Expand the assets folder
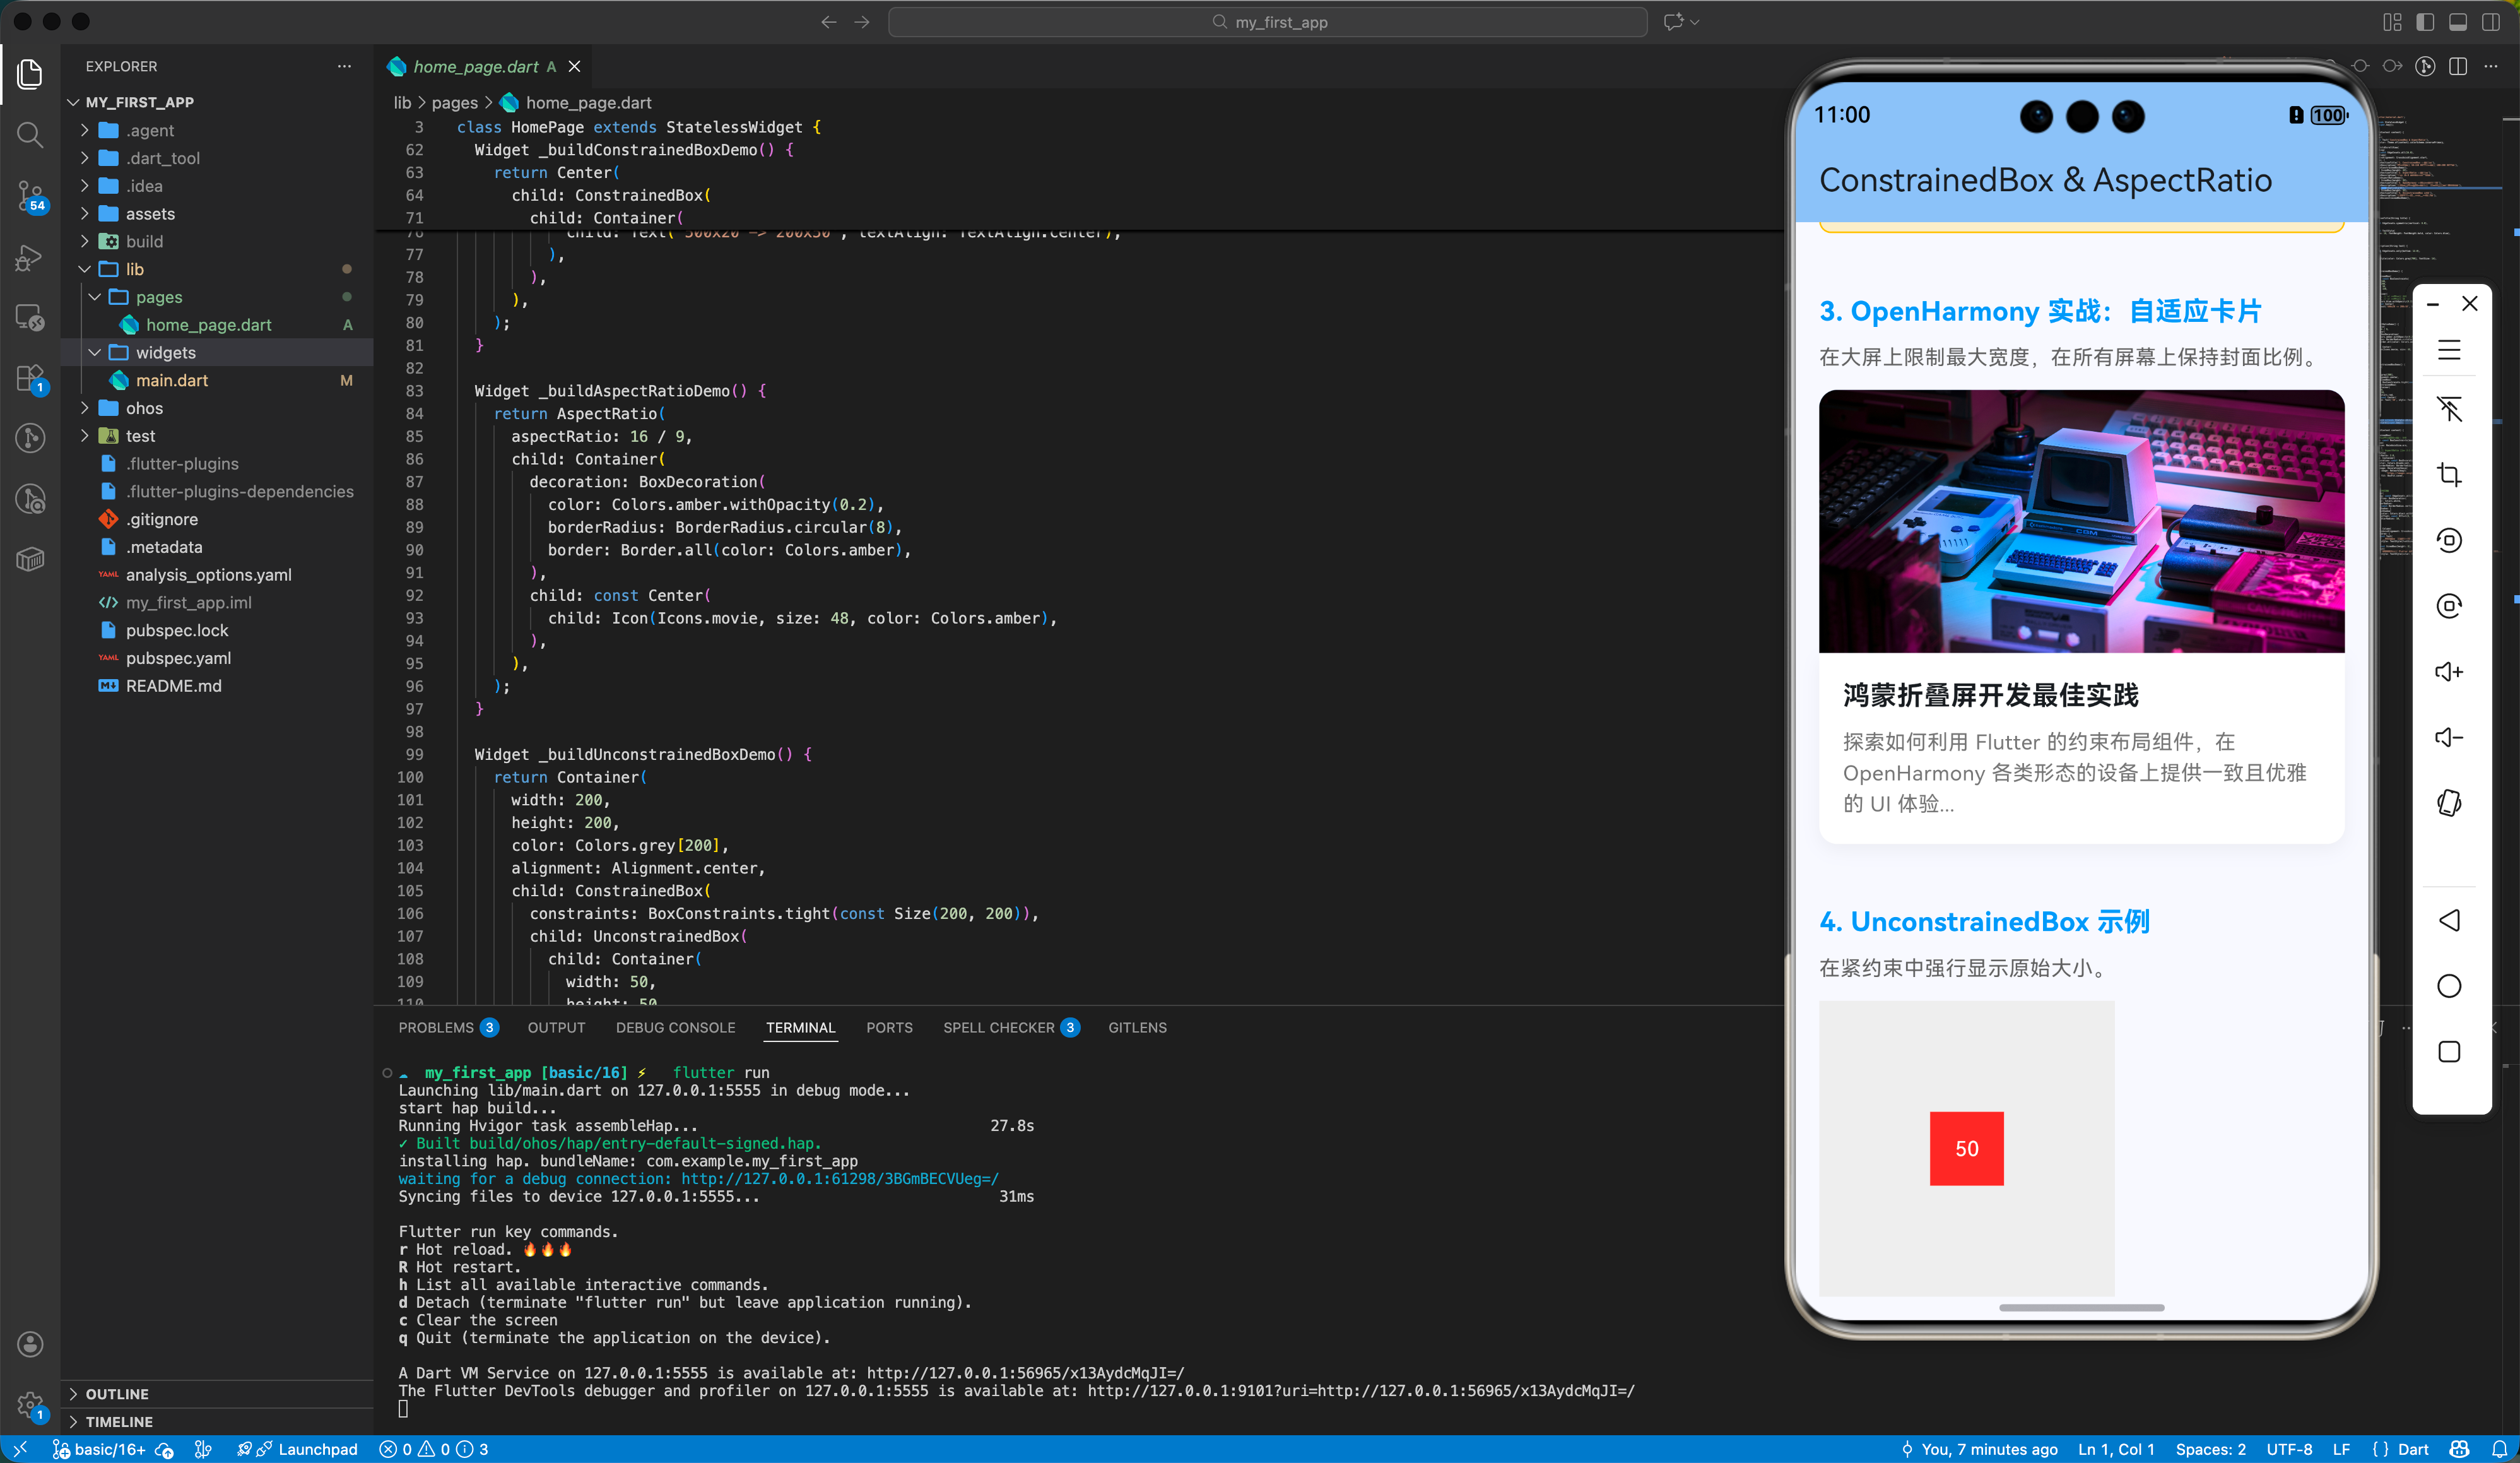Screen dimensions: 2520x1463 (150, 213)
